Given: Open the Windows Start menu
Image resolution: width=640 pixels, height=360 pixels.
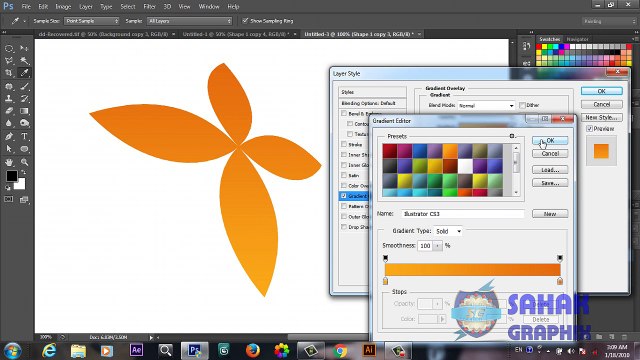Looking at the screenshot, I should (x=12, y=351).
